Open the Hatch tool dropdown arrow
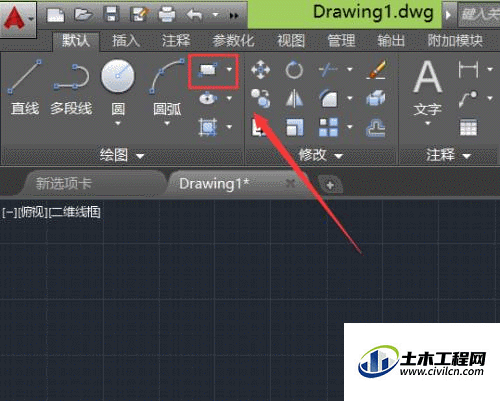Screen dimensions: 500x401 coord(229,127)
